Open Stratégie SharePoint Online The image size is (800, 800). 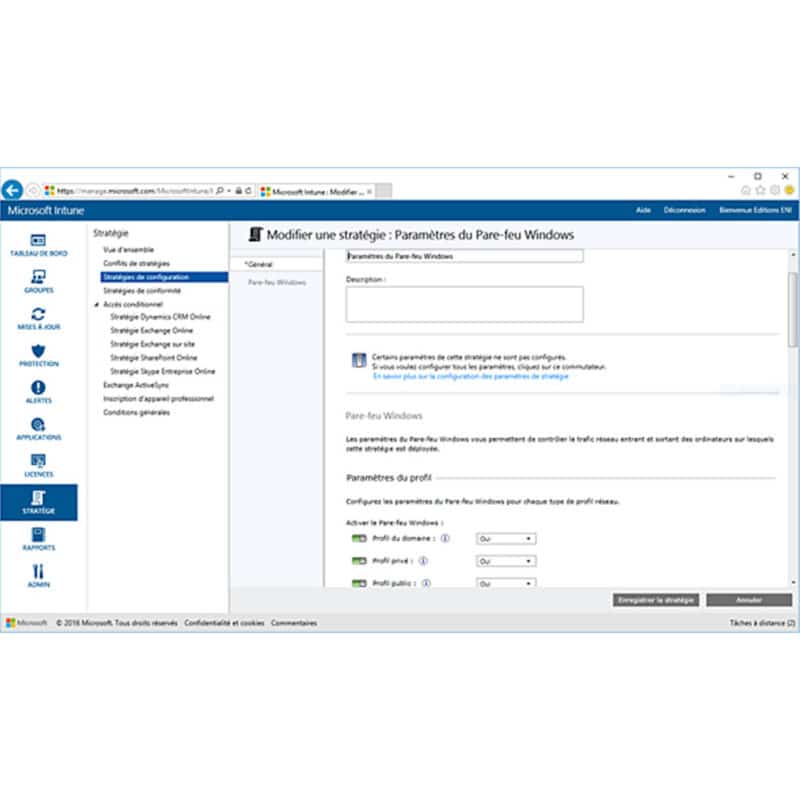point(154,358)
